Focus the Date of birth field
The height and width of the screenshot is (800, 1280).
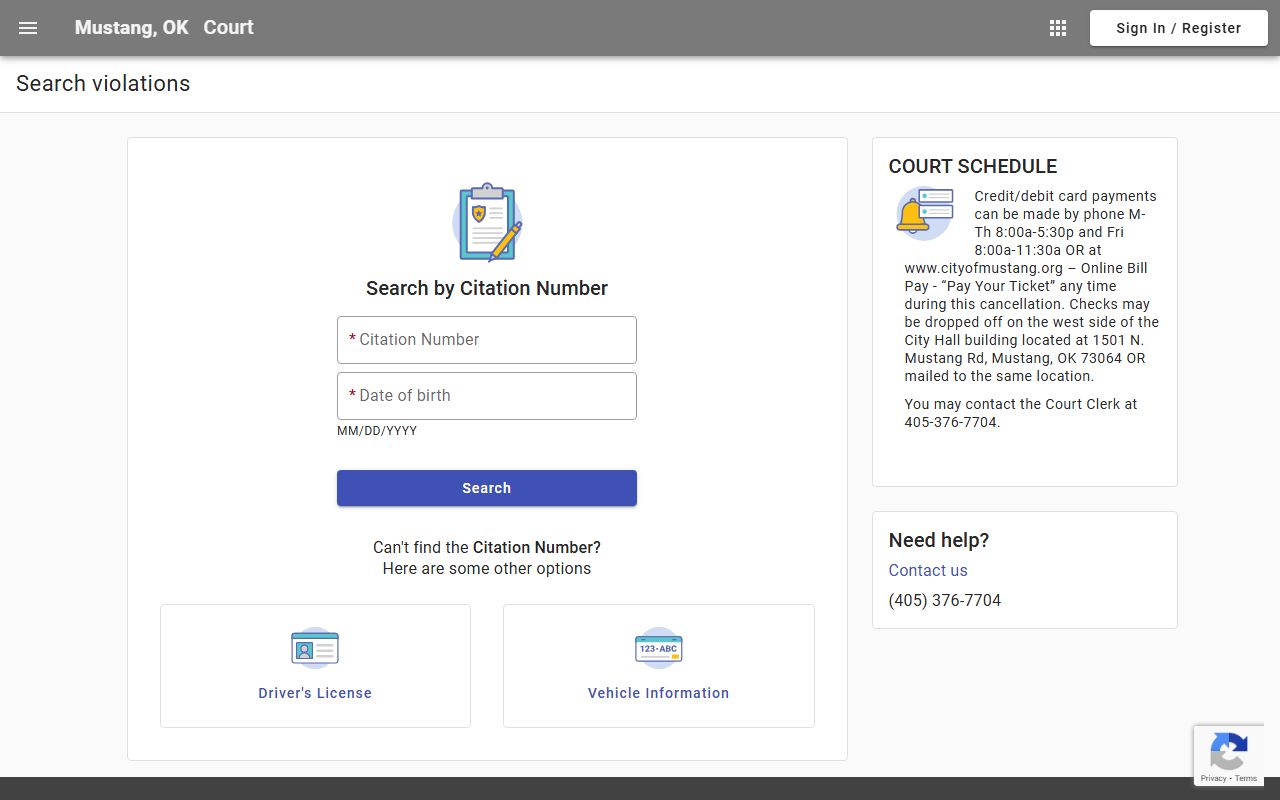[487, 396]
